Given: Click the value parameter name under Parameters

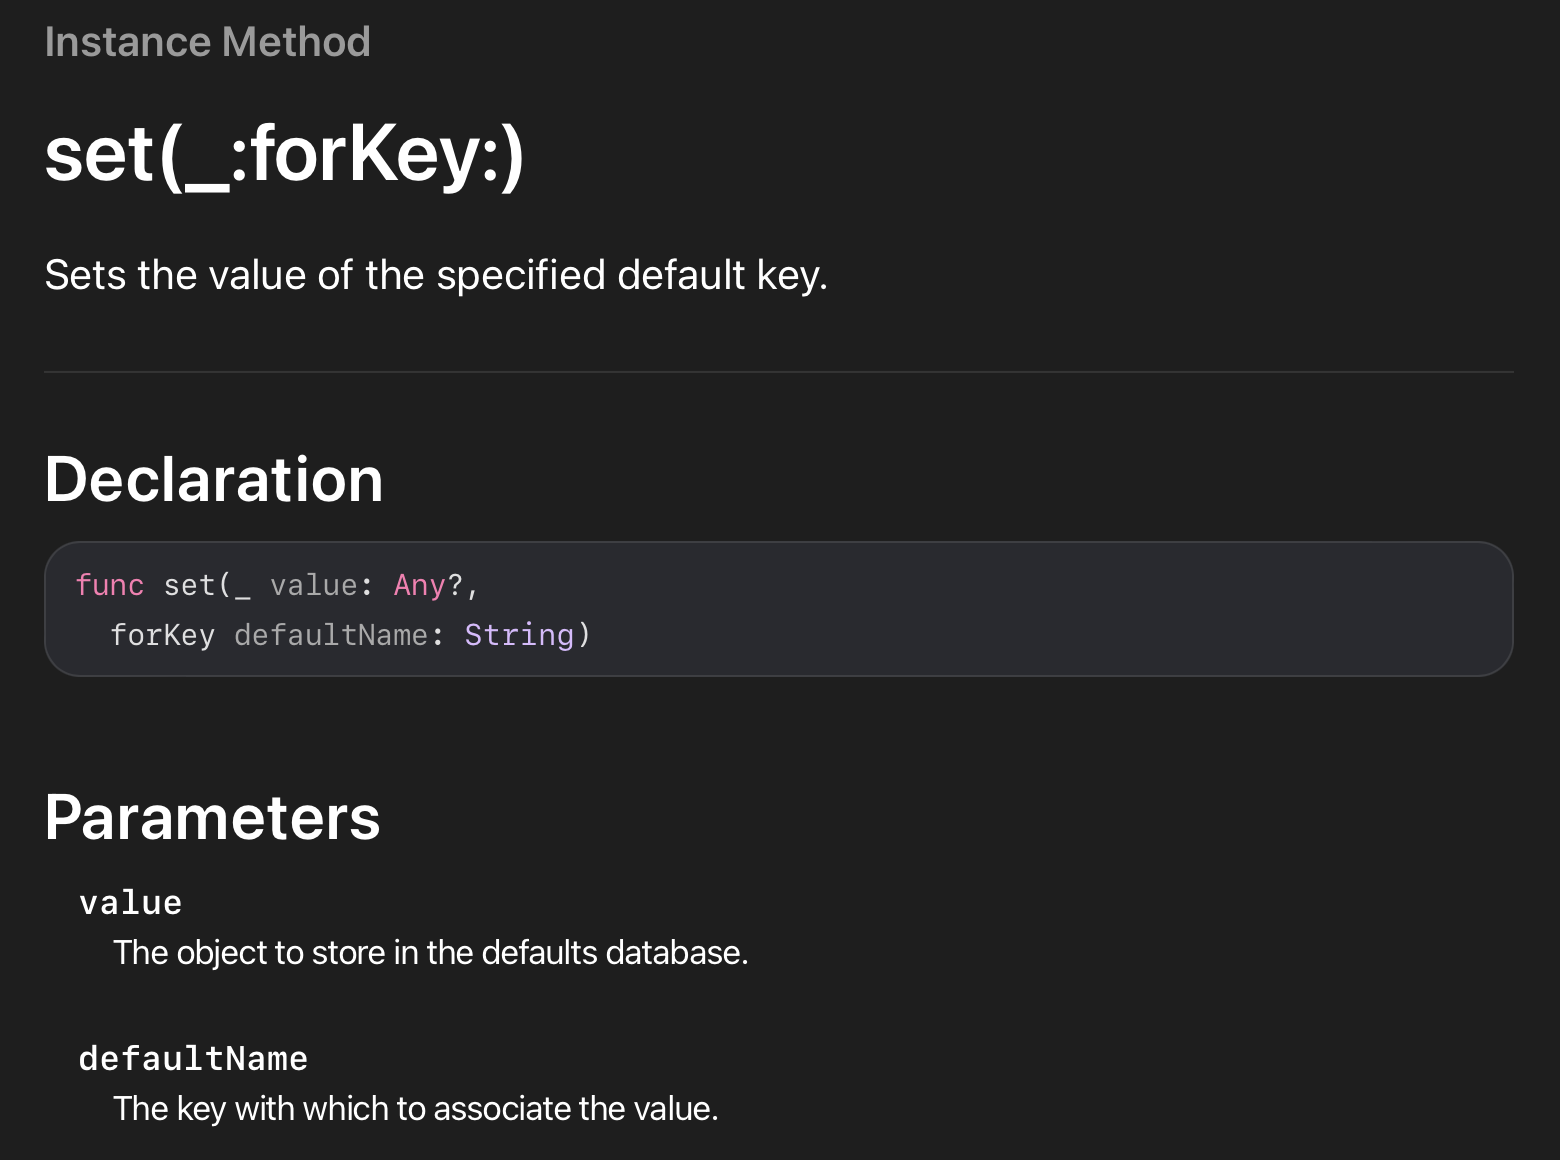Looking at the screenshot, I should (x=131, y=903).
